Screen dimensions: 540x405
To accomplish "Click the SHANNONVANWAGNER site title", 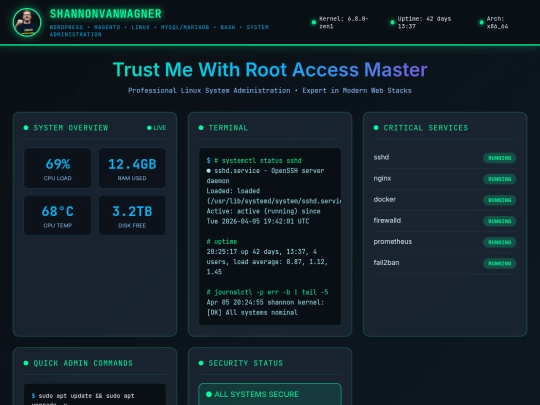I will (x=106, y=14).
